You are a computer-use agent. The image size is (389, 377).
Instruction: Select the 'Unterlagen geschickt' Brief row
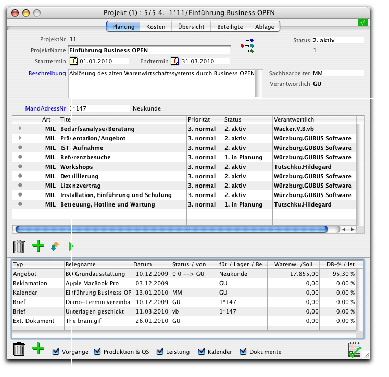click(x=184, y=311)
